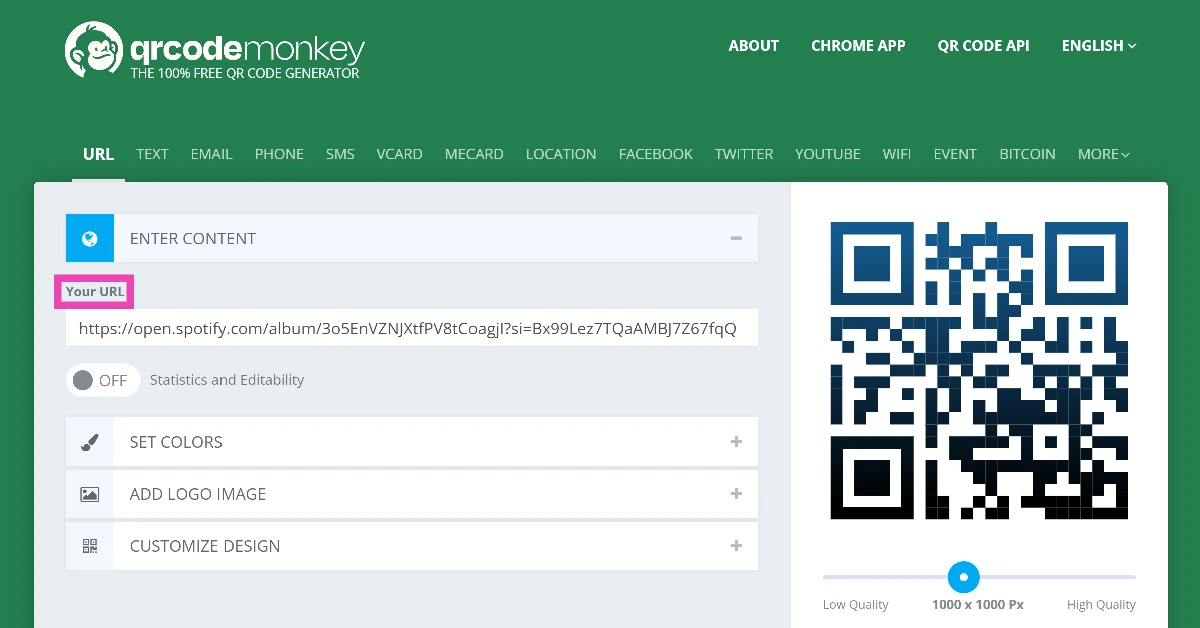Image resolution: width=1200 pixels, height=628 pixels.
Task: Click the QRCode Monkey logo icon
Action: pos(94,50)
